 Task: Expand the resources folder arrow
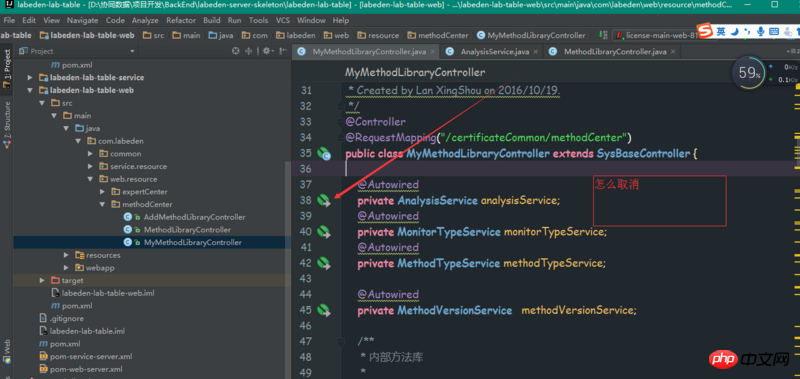66,255
